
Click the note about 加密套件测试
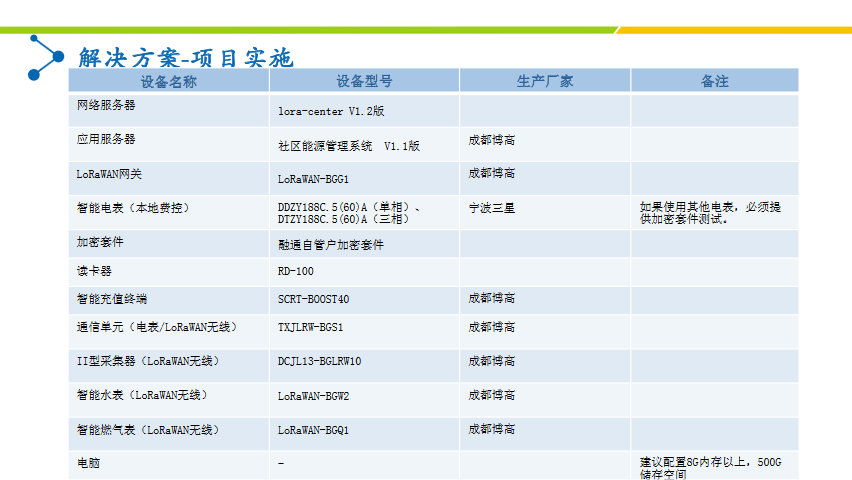point(710,213)
